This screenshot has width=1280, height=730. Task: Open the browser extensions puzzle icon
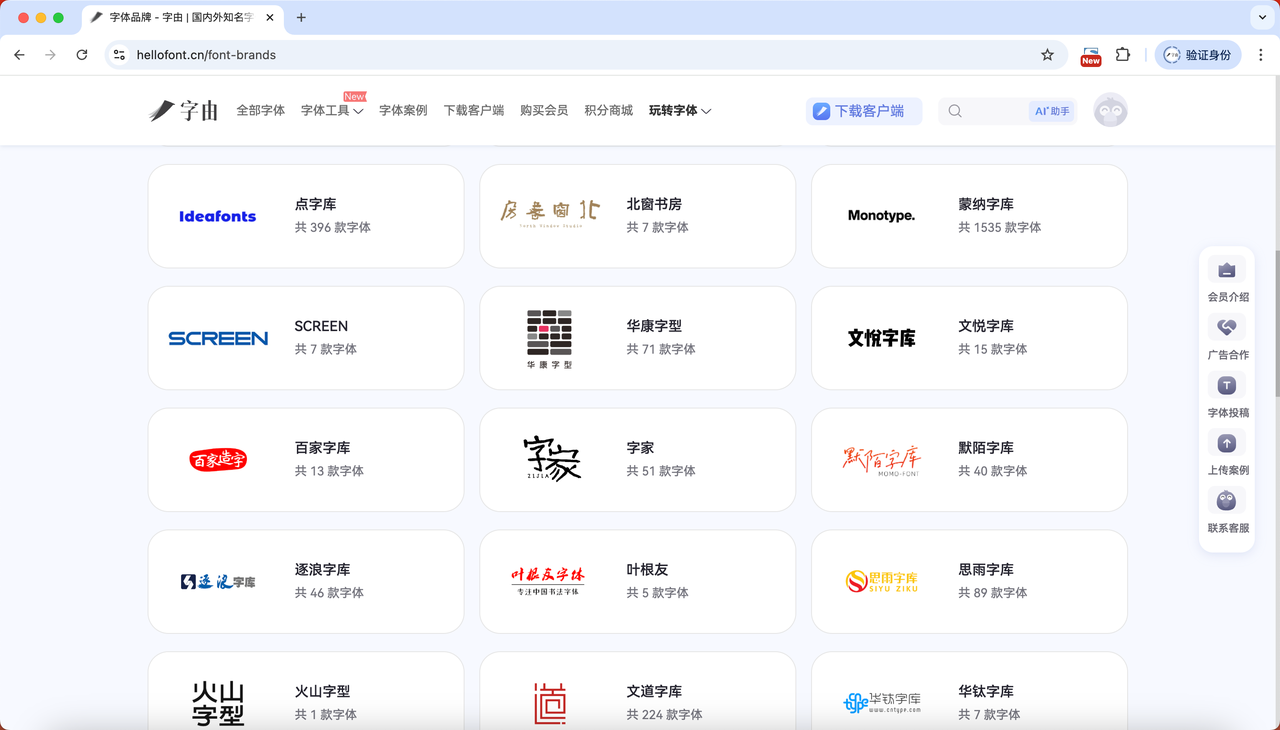[1123, 55]
